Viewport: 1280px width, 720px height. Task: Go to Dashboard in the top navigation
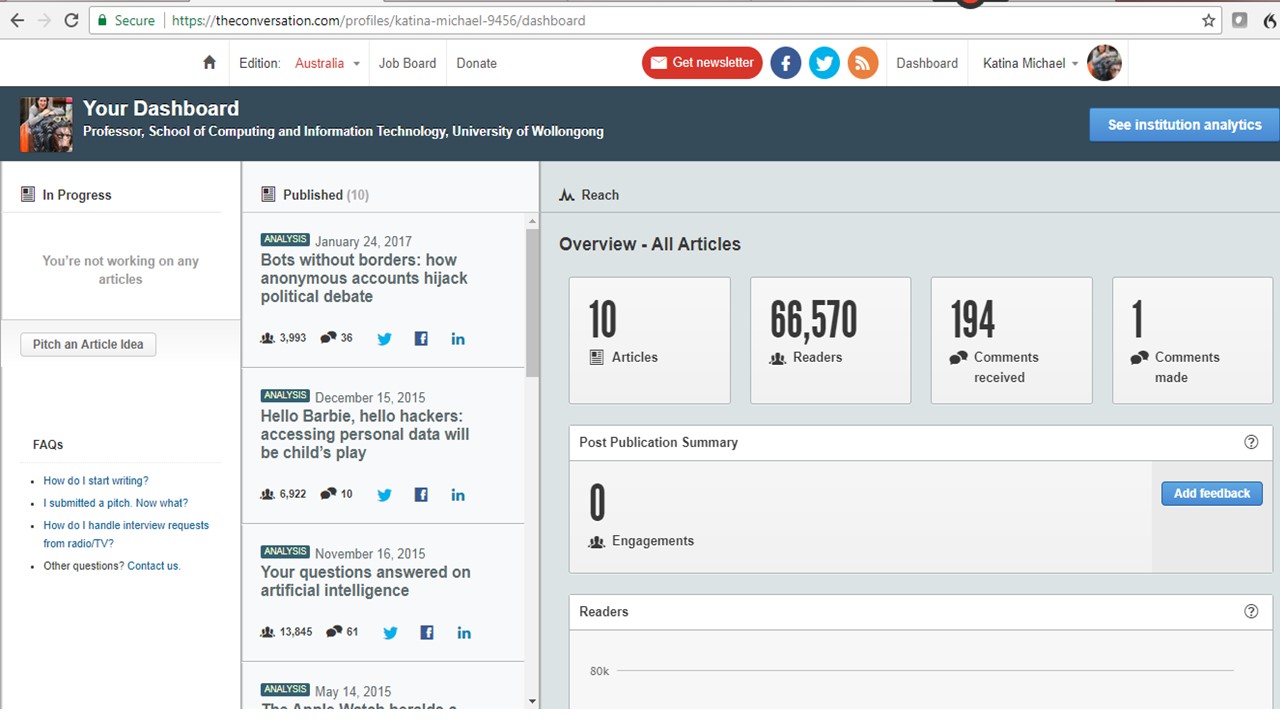tap(927, 63)
